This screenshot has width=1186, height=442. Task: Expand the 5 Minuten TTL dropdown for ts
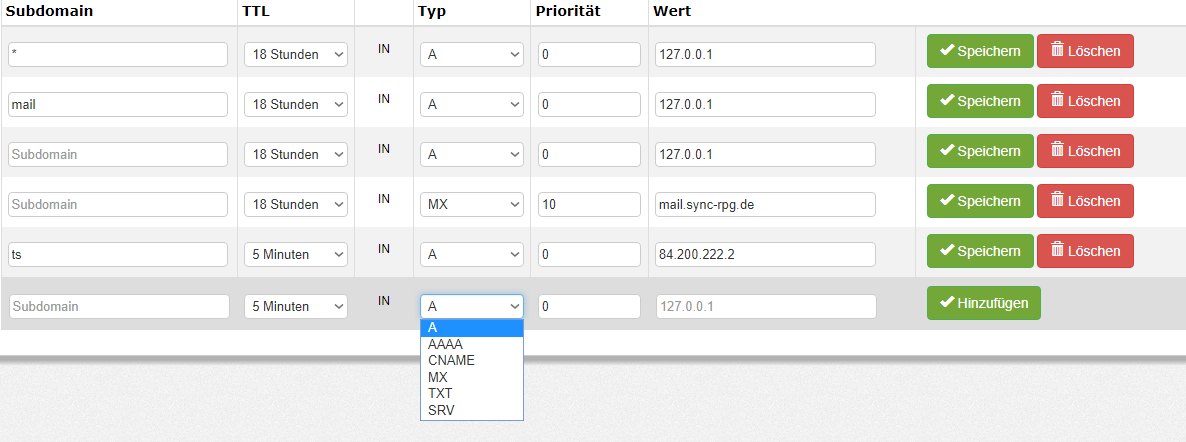[296, 254]
